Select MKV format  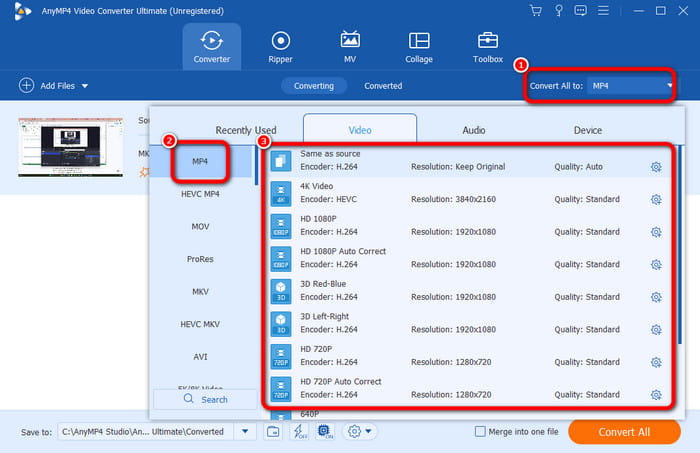click(x=200, y=292)
